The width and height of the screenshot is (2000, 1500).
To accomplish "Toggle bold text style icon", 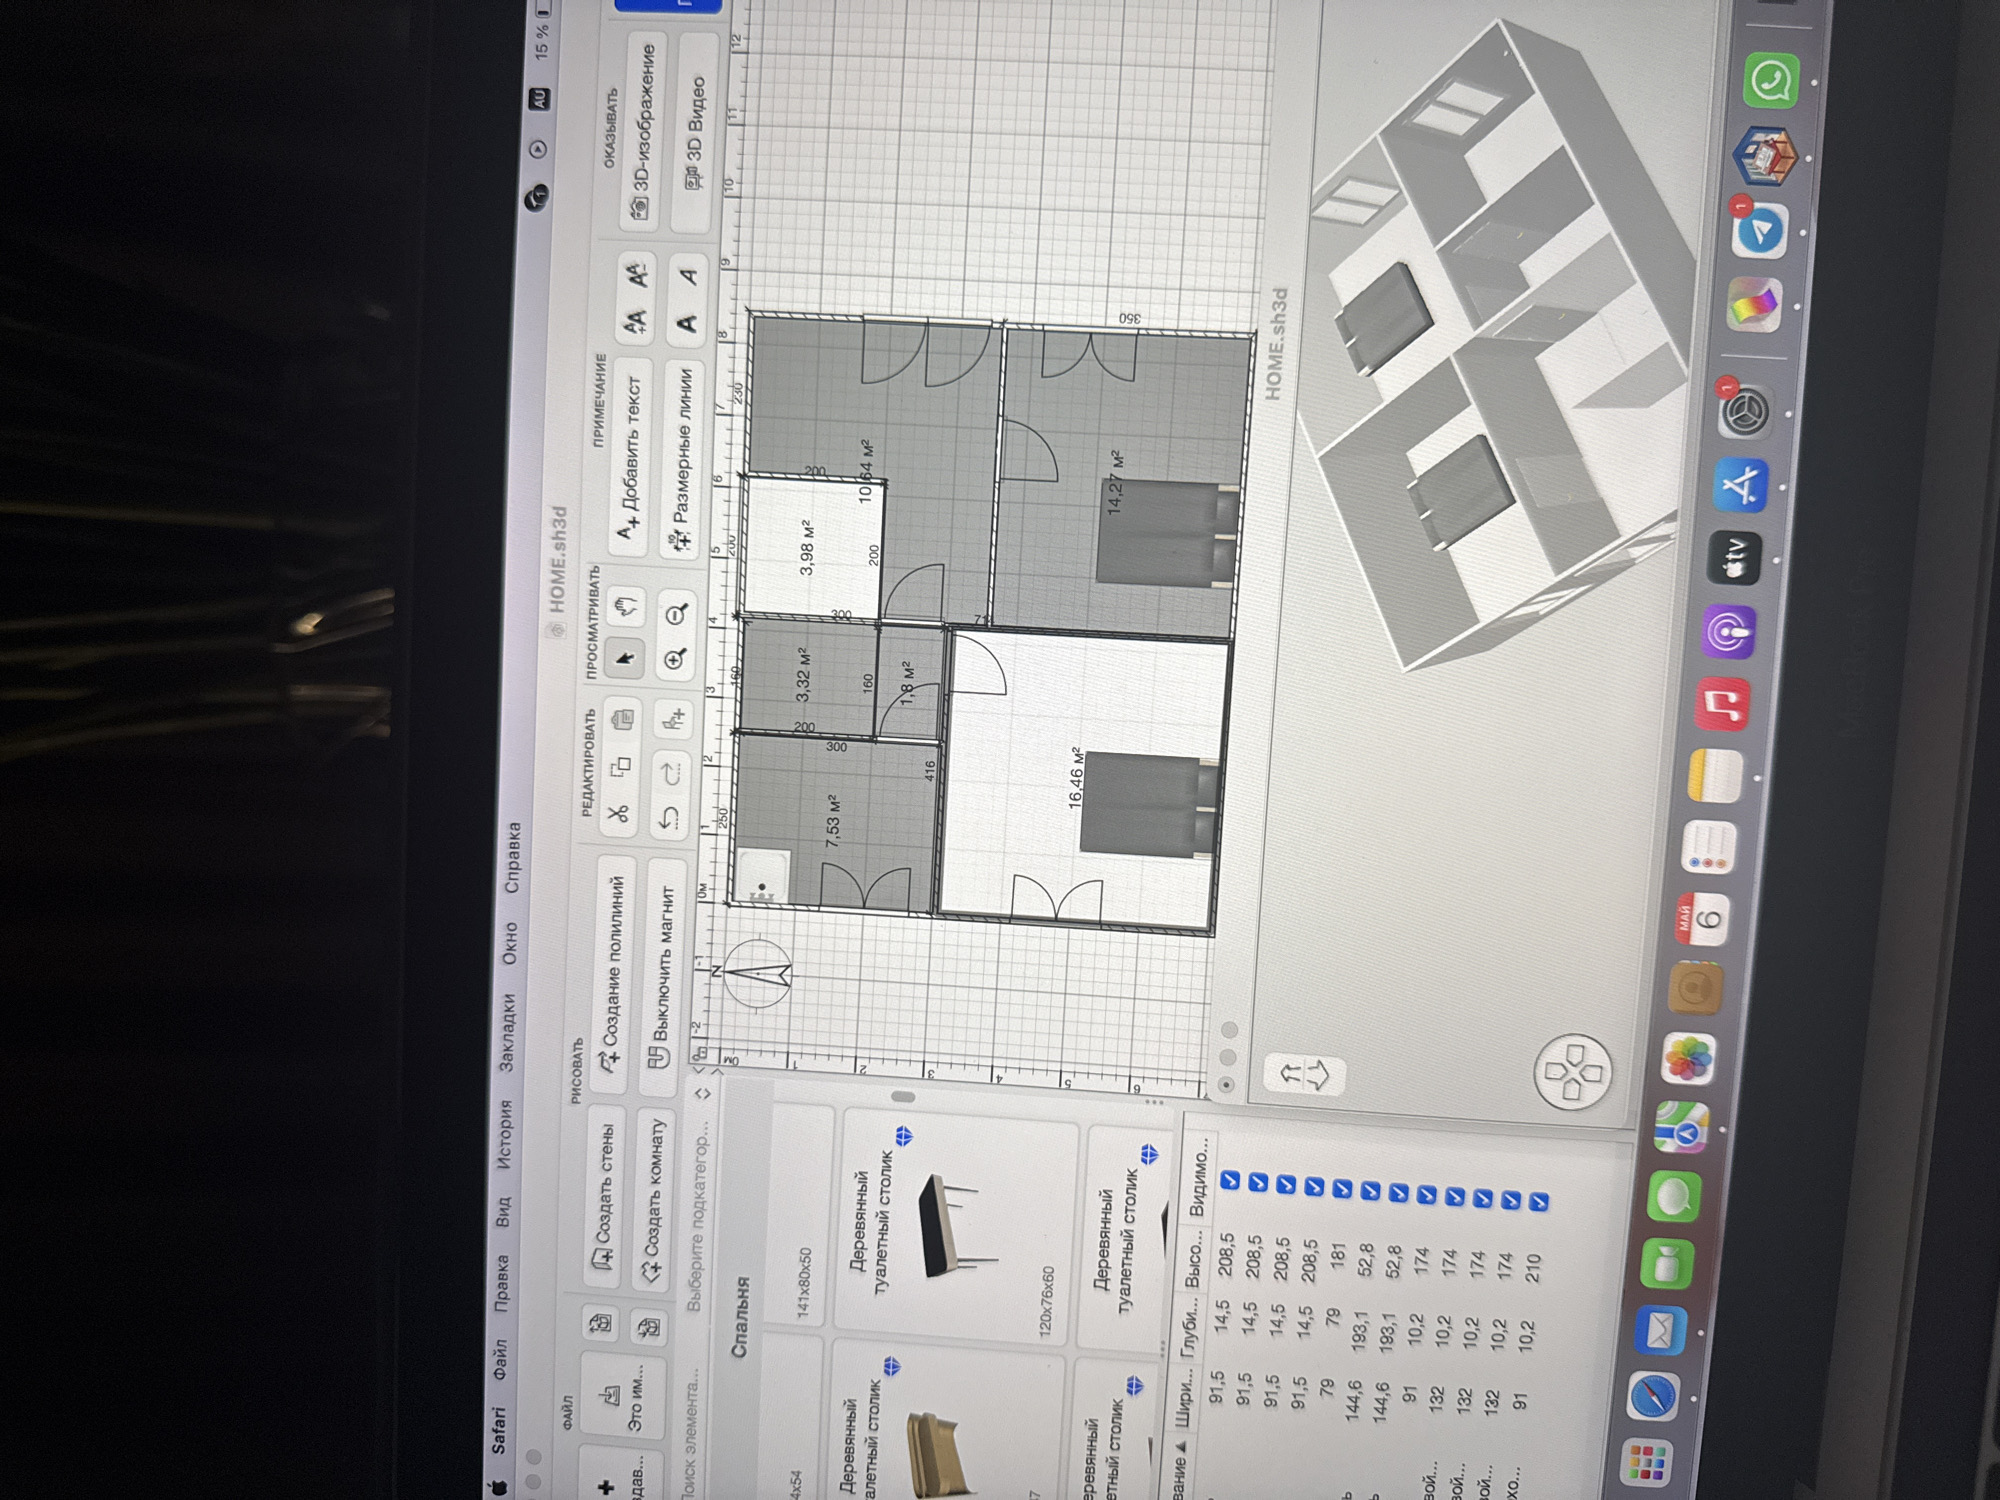I will pos(685,325).
